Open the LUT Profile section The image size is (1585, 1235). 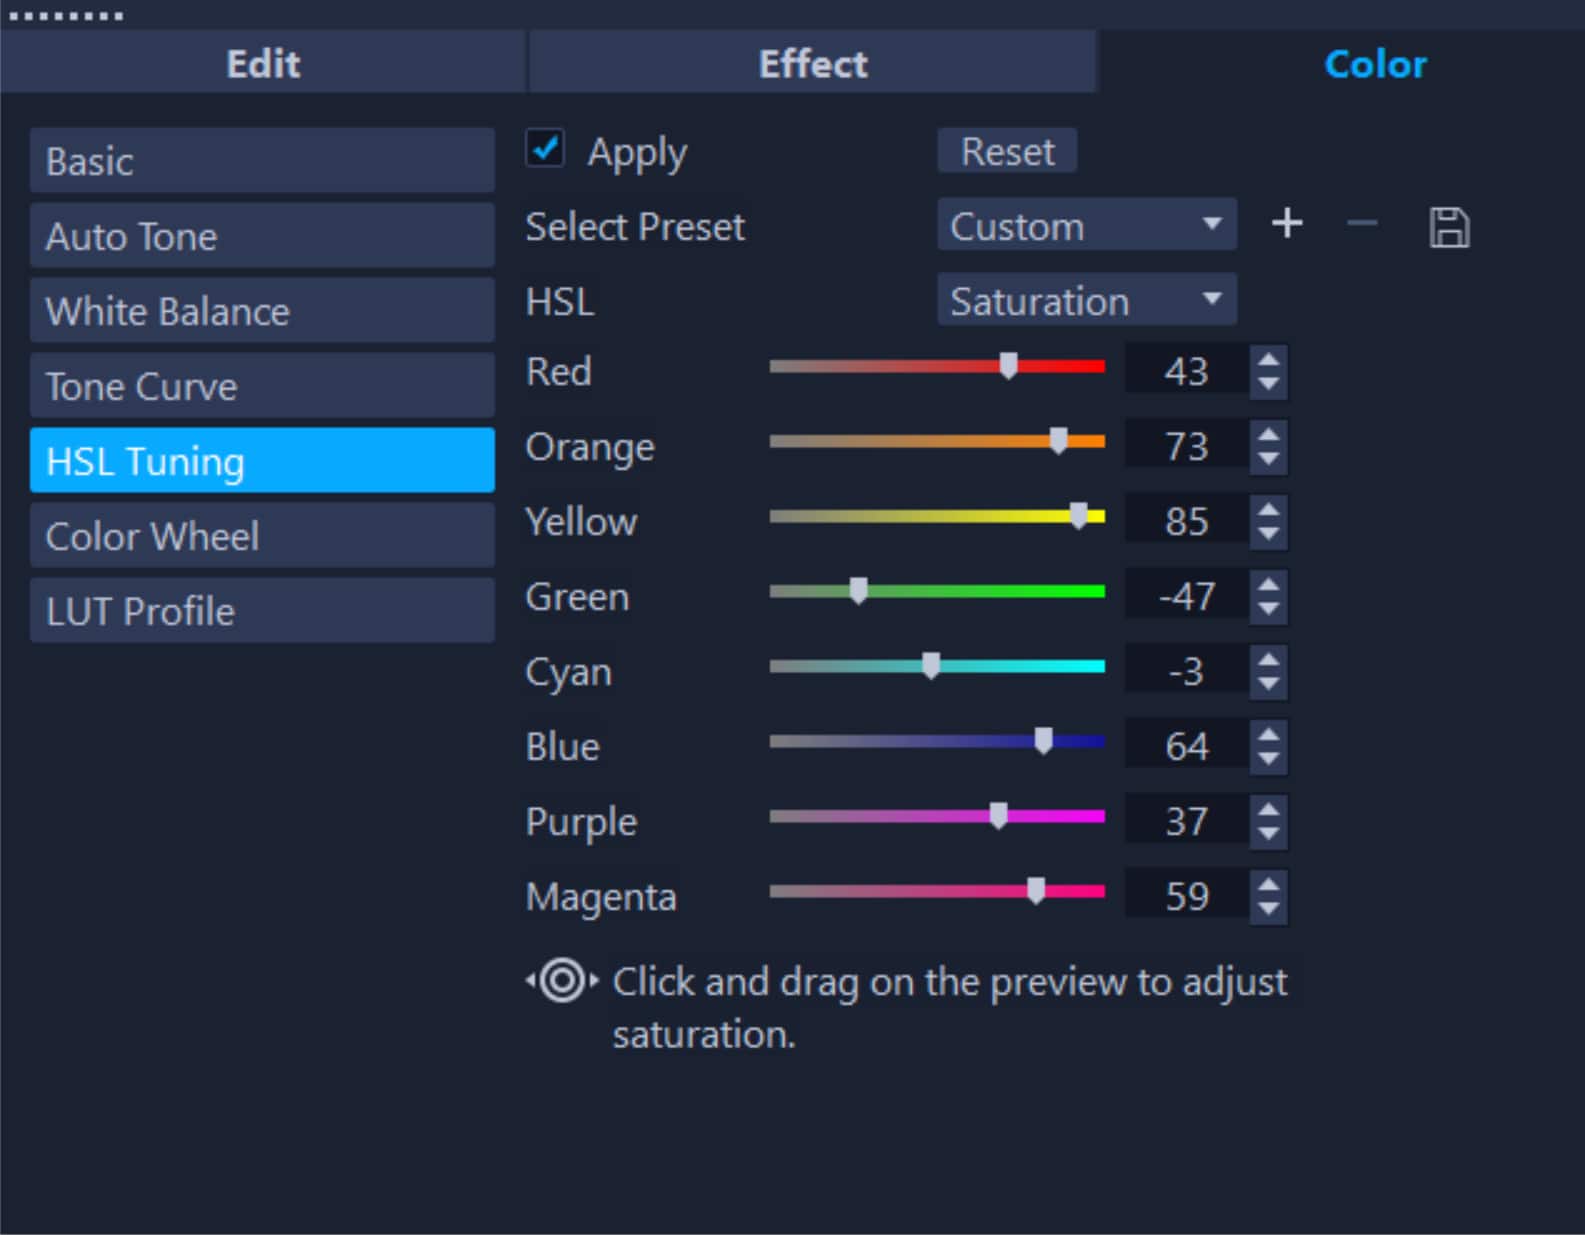[262, 611]
